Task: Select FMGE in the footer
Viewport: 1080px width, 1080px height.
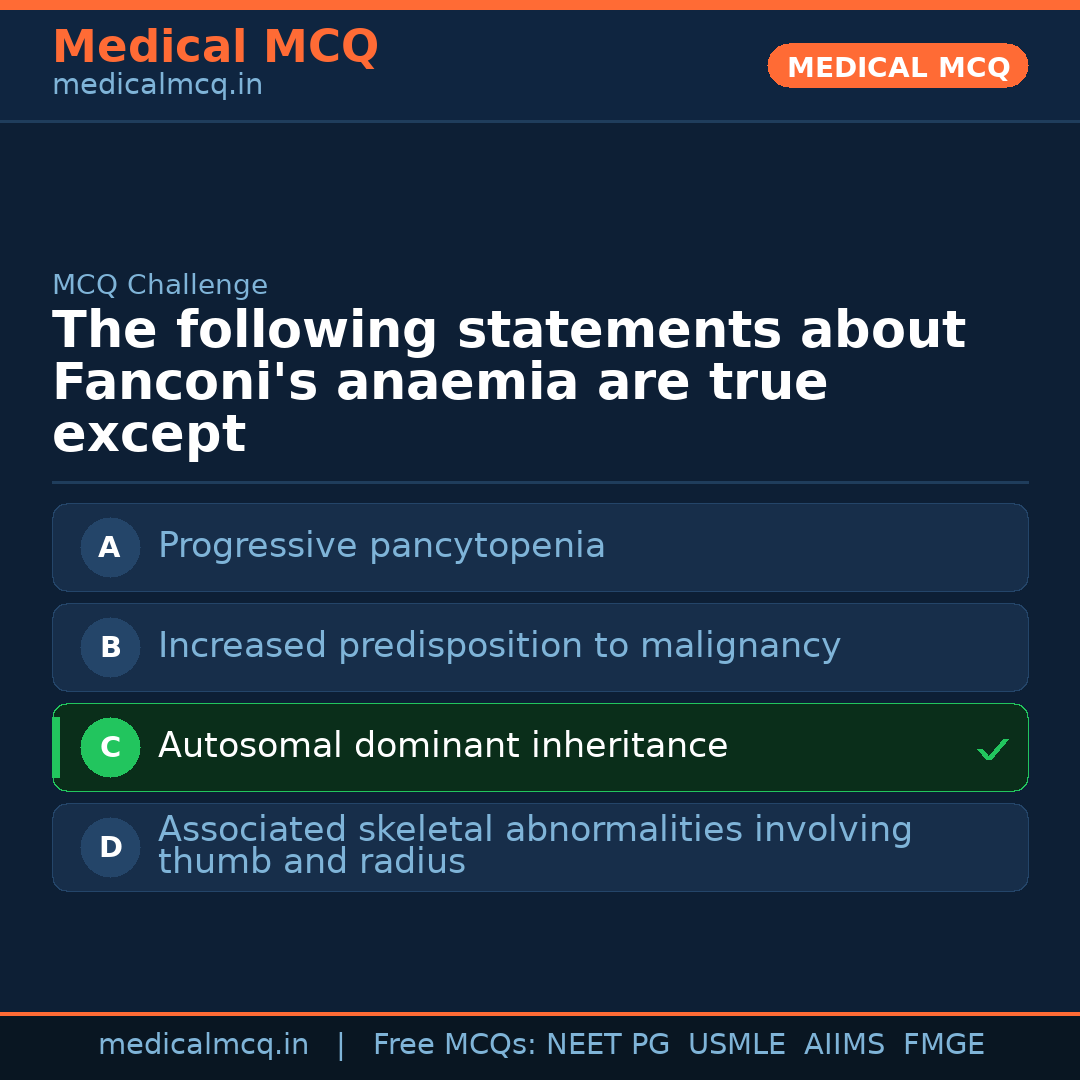Action: point(943,1045)
